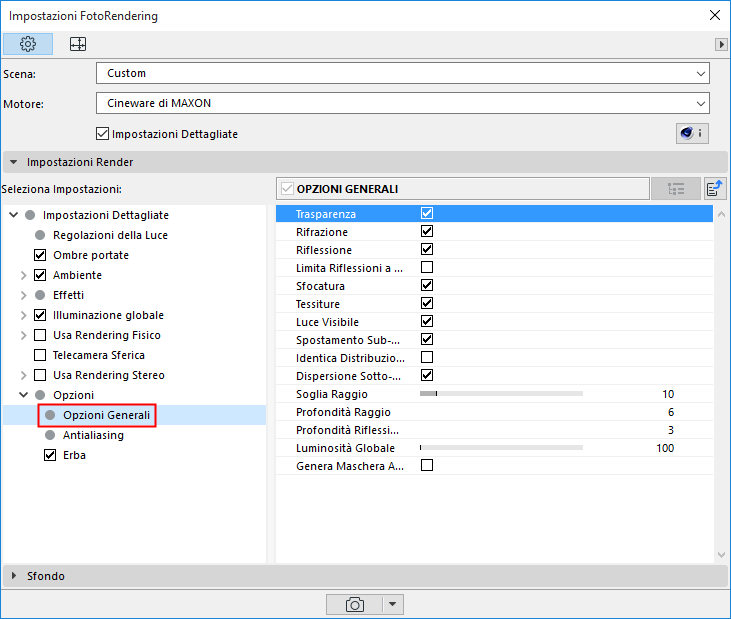Viewport: 731px width, 619px height.
Task: Toggle the Illuminazione globale checkbox
Action: click(x=40, y=315)
